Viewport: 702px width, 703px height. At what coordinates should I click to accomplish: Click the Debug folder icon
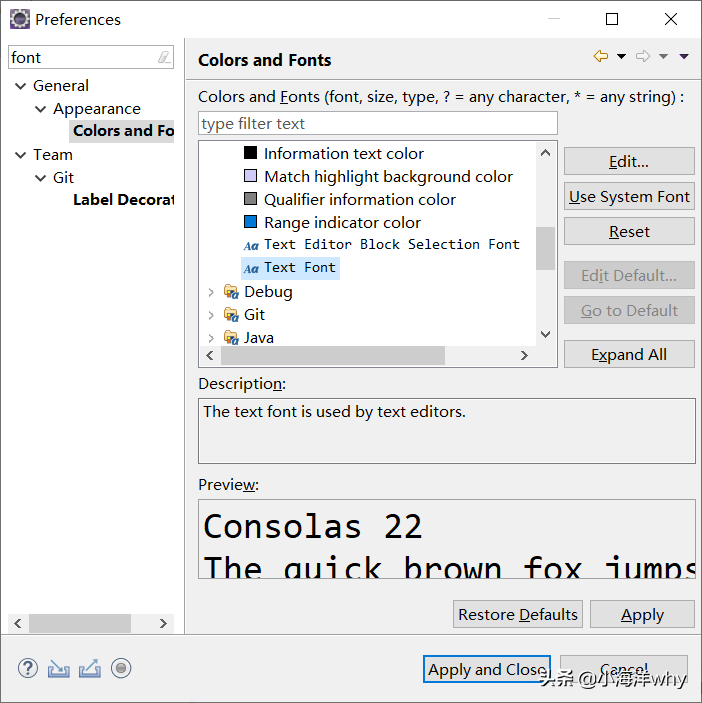coord(231,292)
